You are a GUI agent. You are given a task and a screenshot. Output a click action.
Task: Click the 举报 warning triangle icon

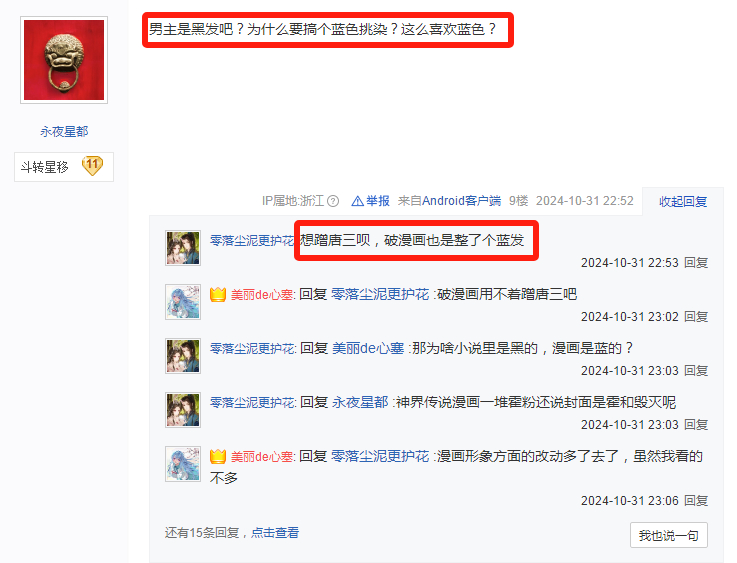(357, 201)
